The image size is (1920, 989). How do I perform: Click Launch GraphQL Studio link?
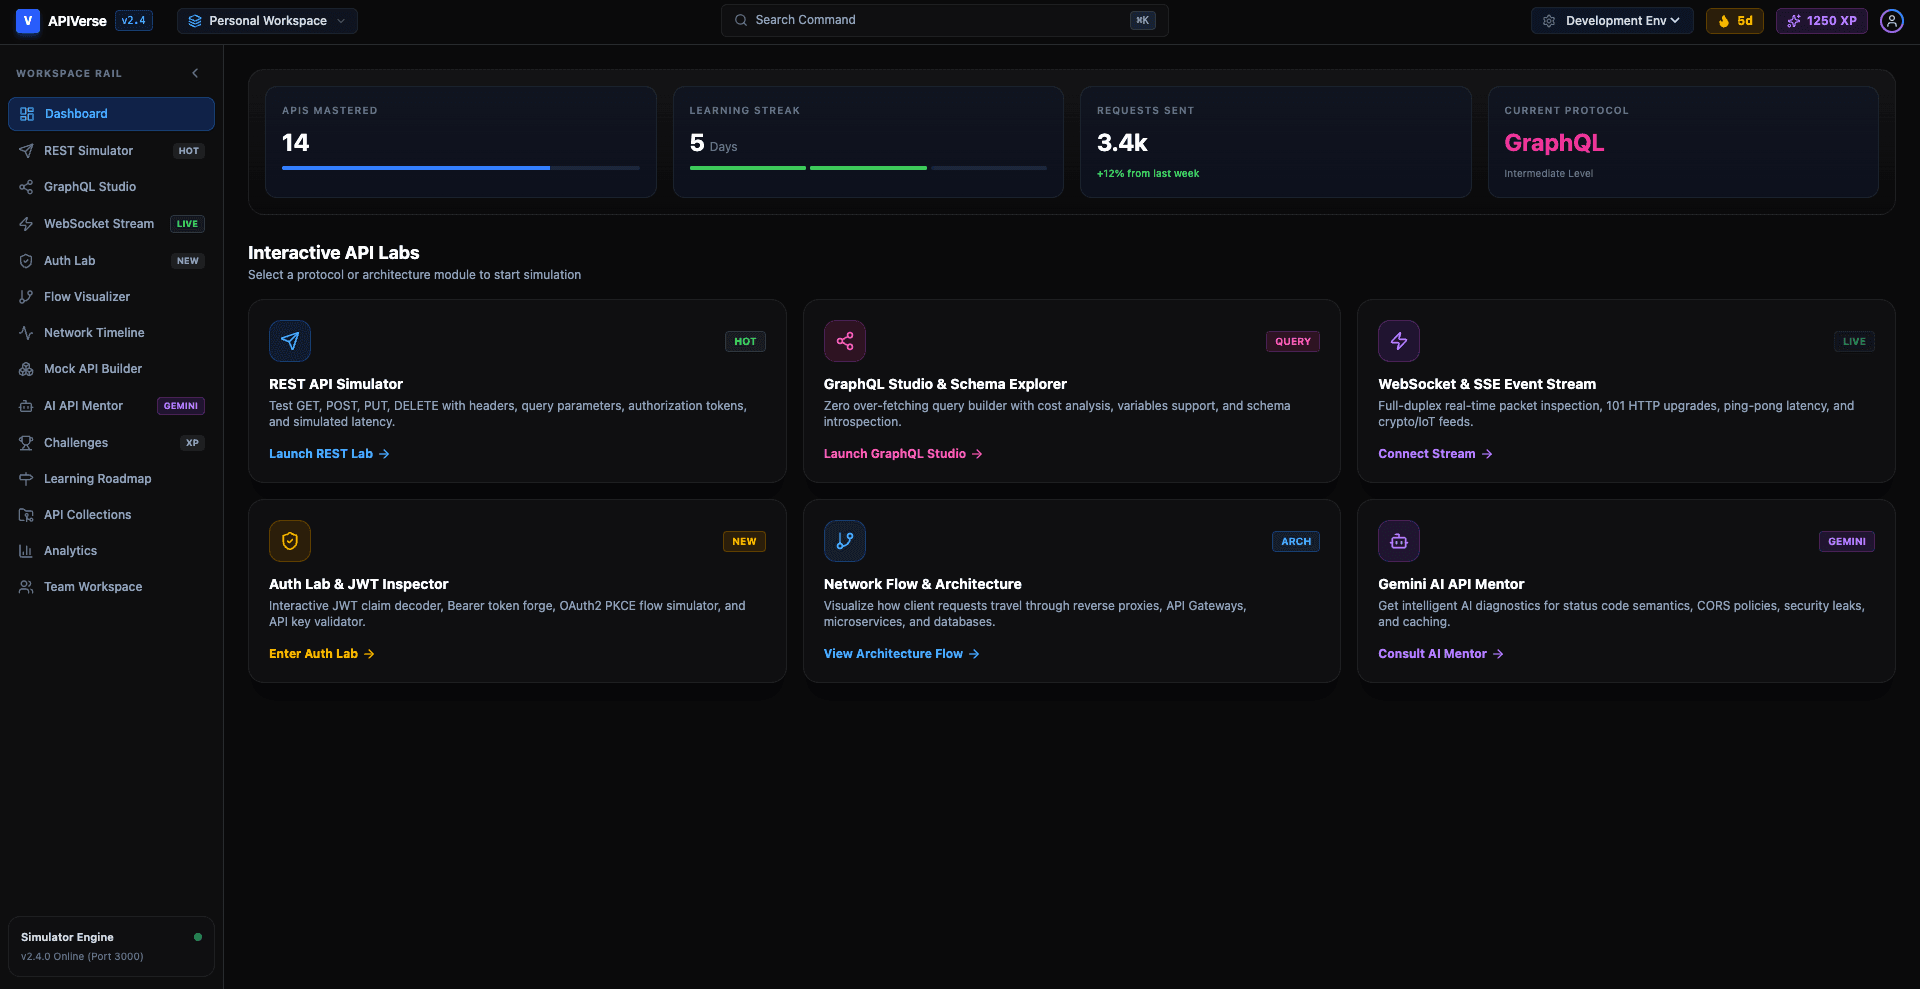pyautogui.click(x=903, y=454)
